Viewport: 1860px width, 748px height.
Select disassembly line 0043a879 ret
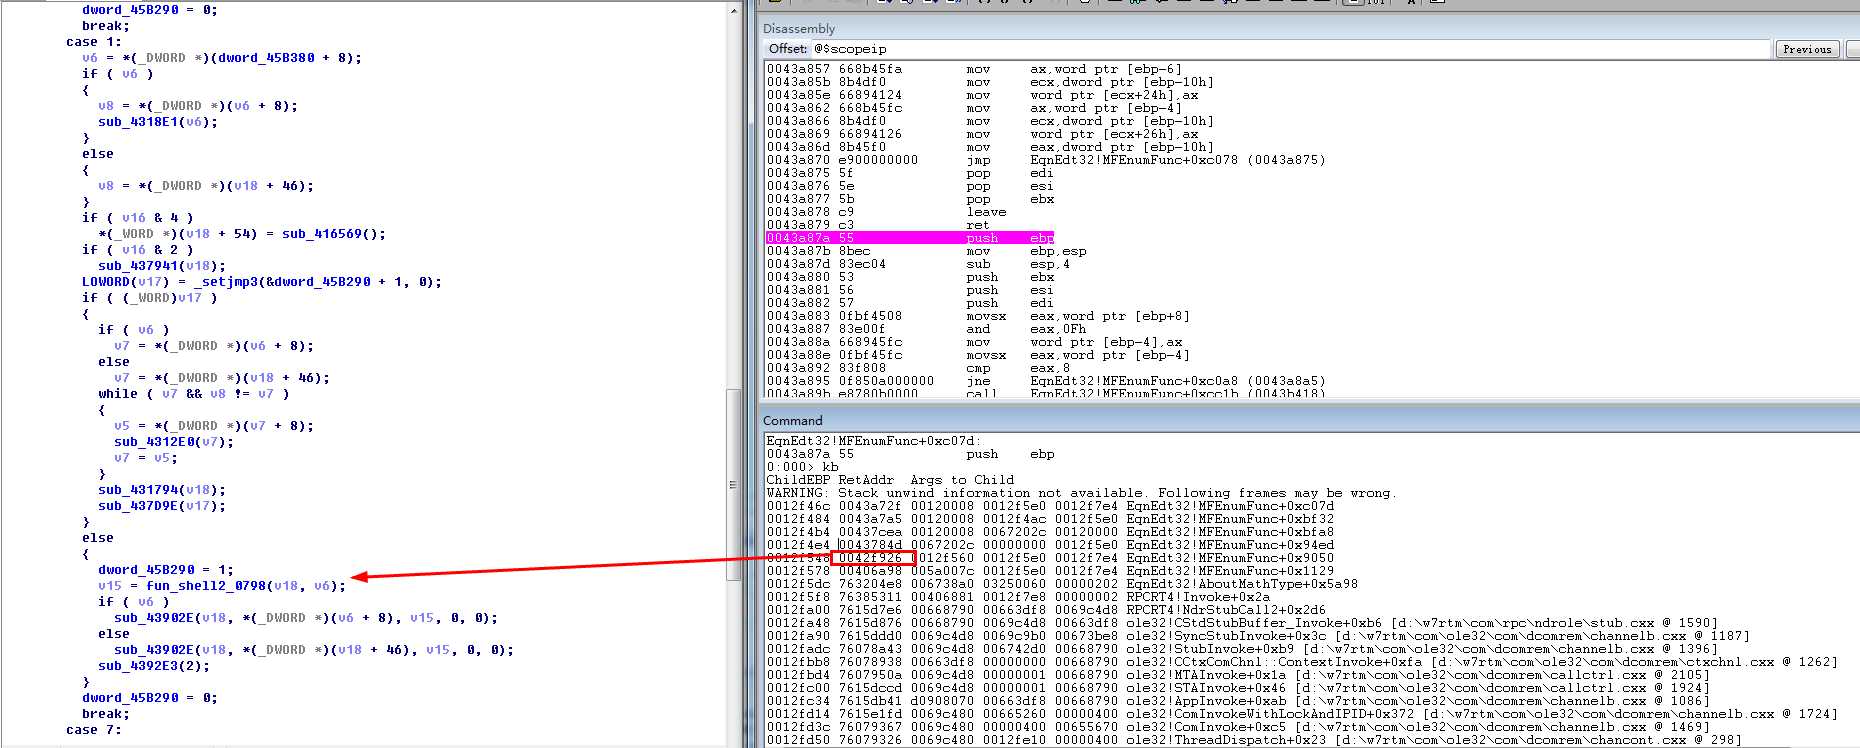tap(878, 225)
